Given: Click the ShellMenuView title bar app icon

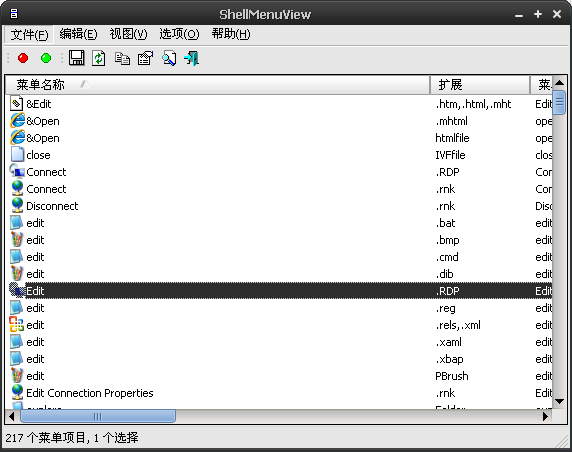Looking at the screenshot, I should point(14,14).
